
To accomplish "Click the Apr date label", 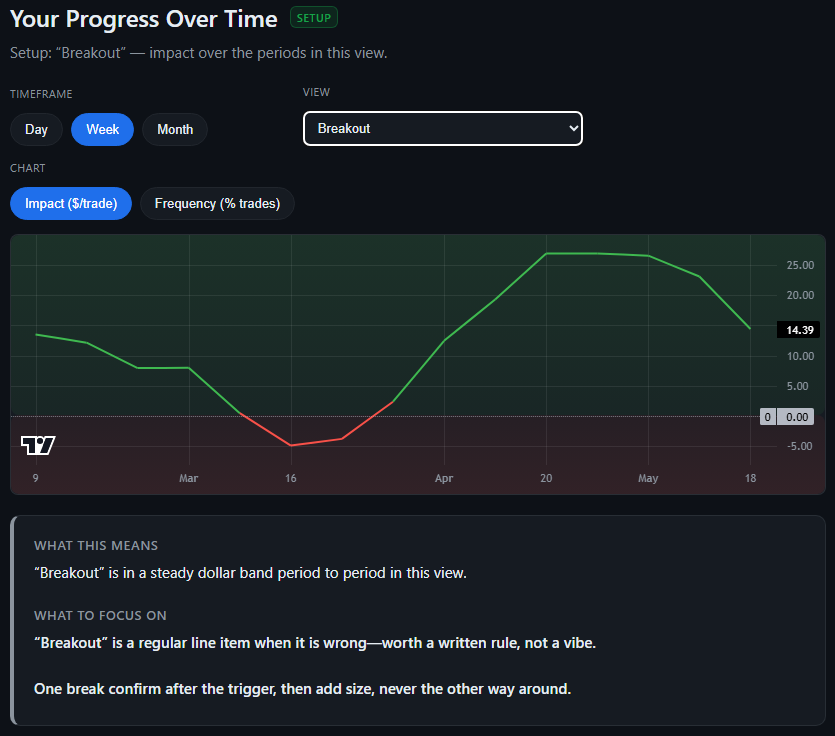I will pos(444,478).
